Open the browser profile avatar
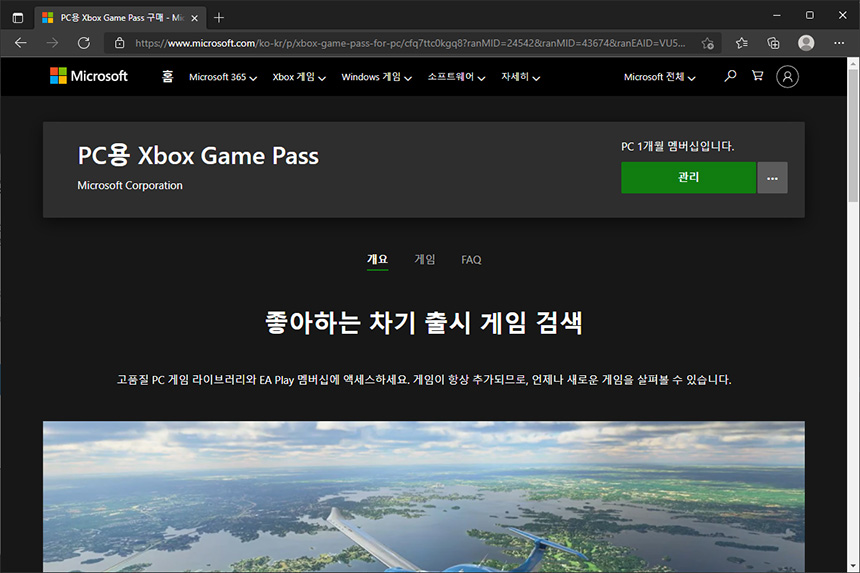 (x=806, y=43)
